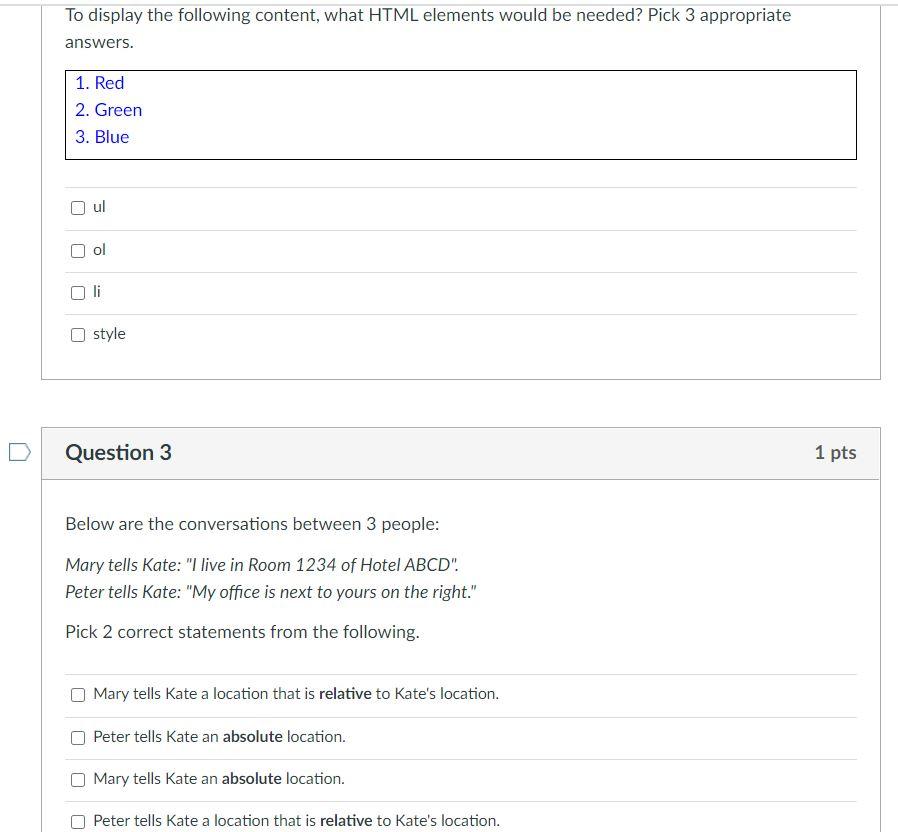Click the "Pick 2 correct statements" instruction text
898x832 pixels.
pyautogui.click(x=242, y=632)
